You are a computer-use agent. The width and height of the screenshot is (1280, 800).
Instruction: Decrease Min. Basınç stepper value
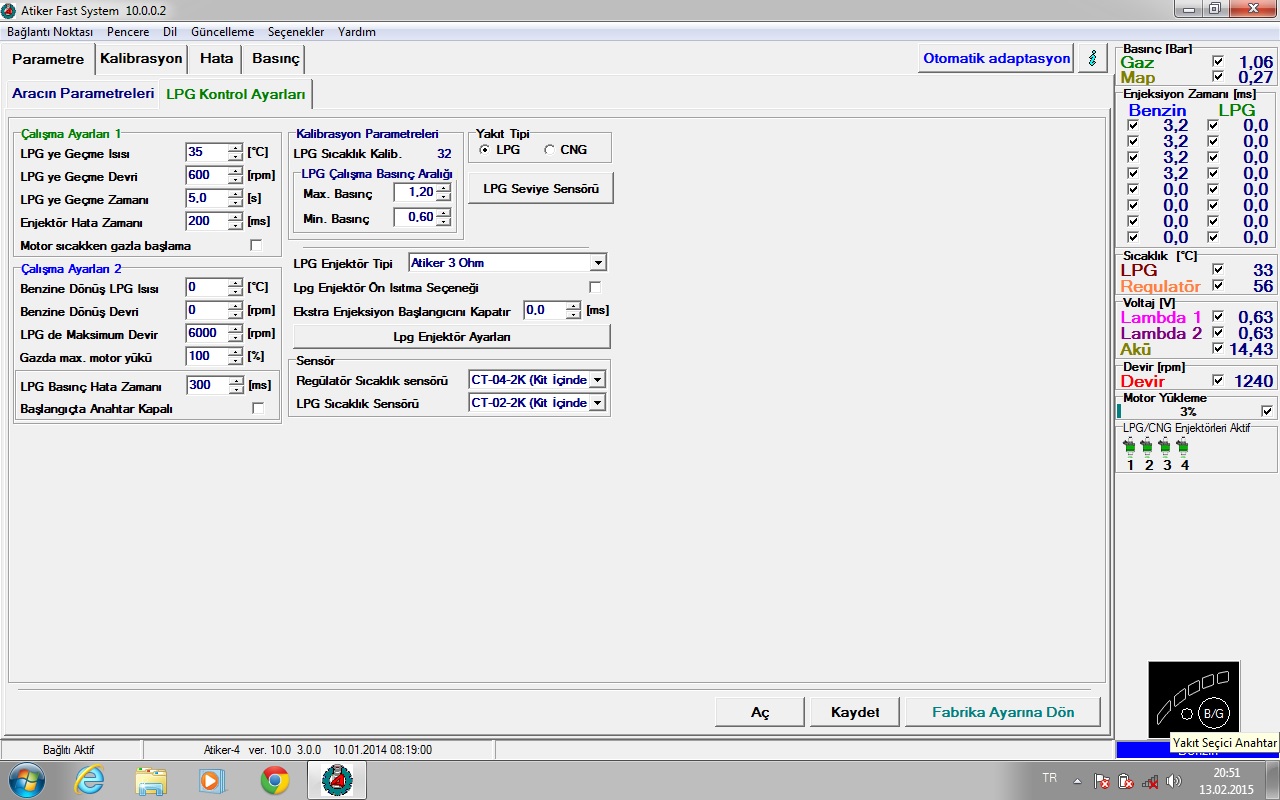tap(443, 221)
